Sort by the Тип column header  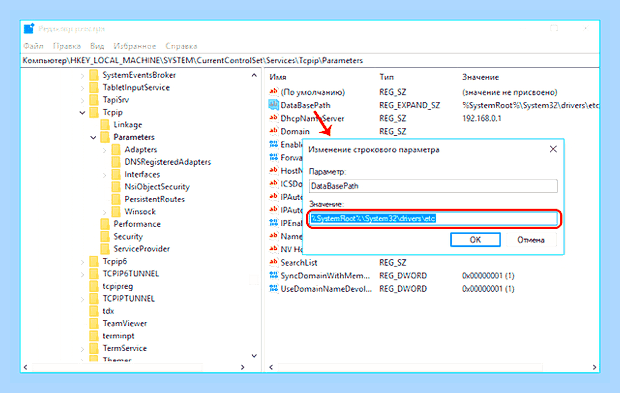tap(386, 77)
